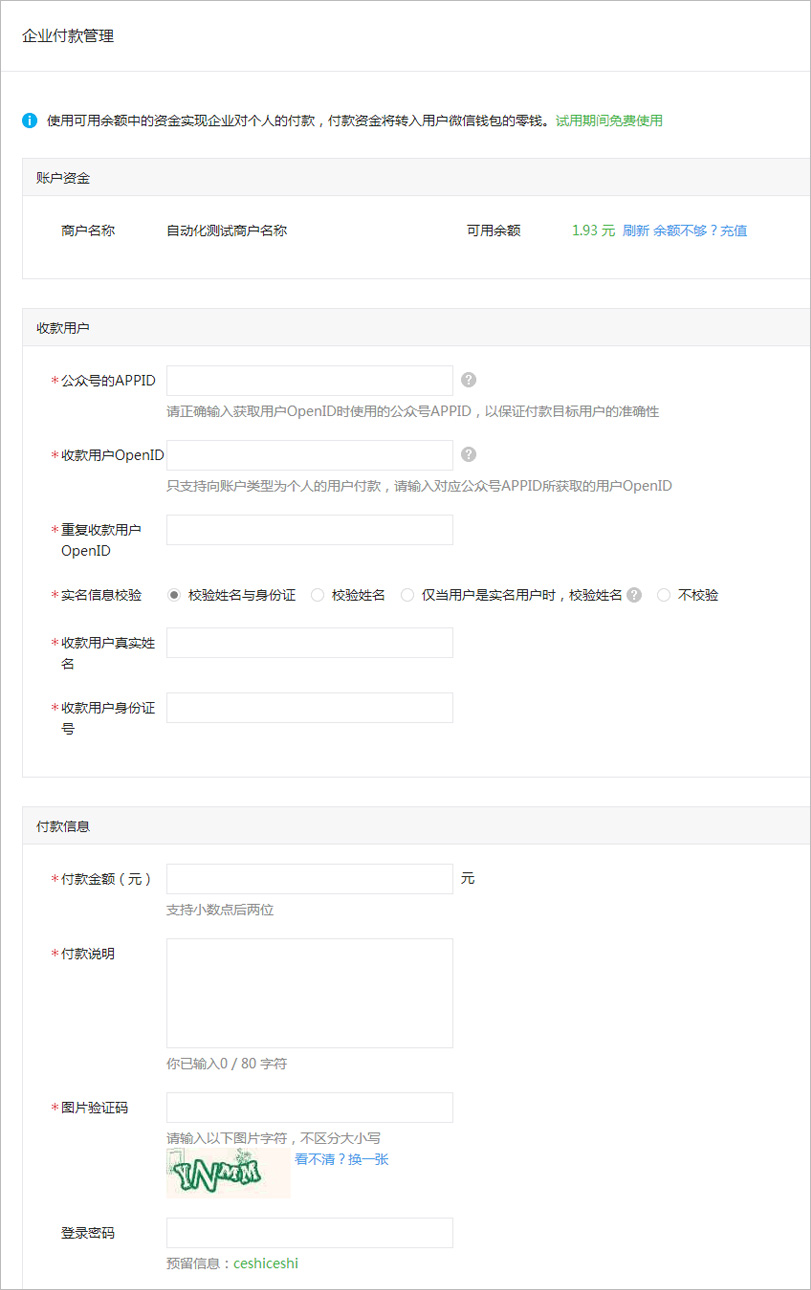Viewport: 811px width, 1290px height.
Task: Click the 收款用户真实姓名 text field
Action: pos(309,643)
